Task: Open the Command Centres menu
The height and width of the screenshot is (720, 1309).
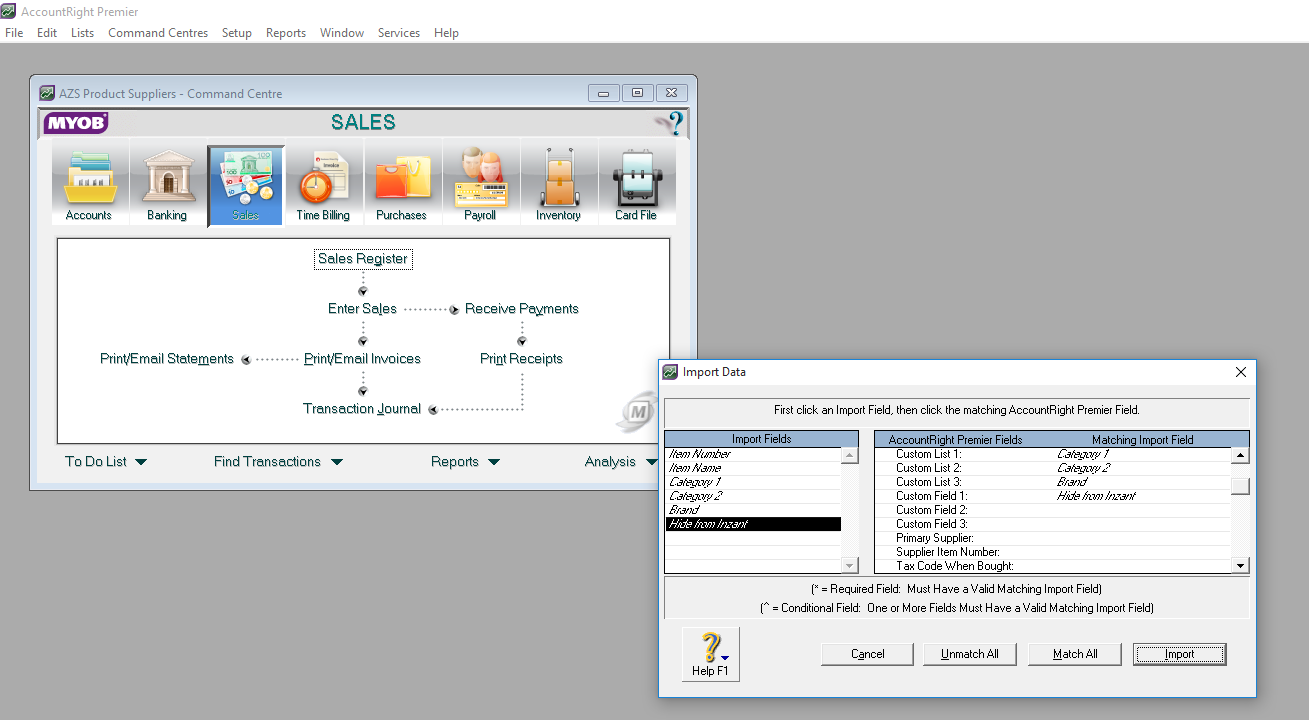Action: tap(158, 33)
